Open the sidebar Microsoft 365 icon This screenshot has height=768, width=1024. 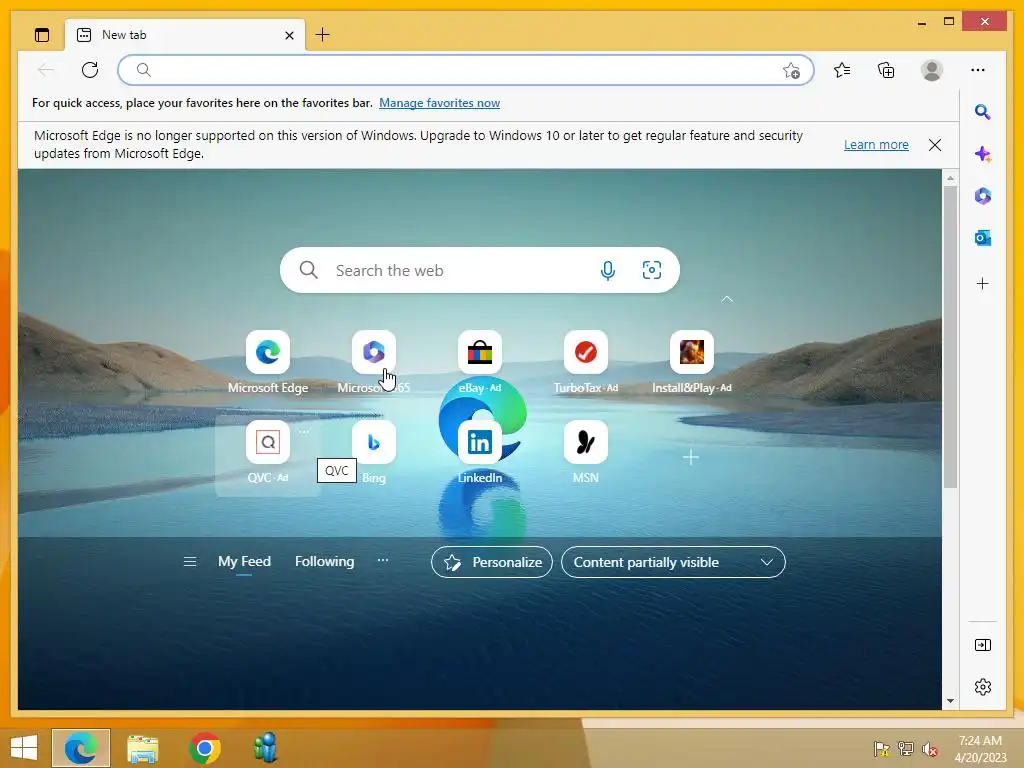pos(982,196)
